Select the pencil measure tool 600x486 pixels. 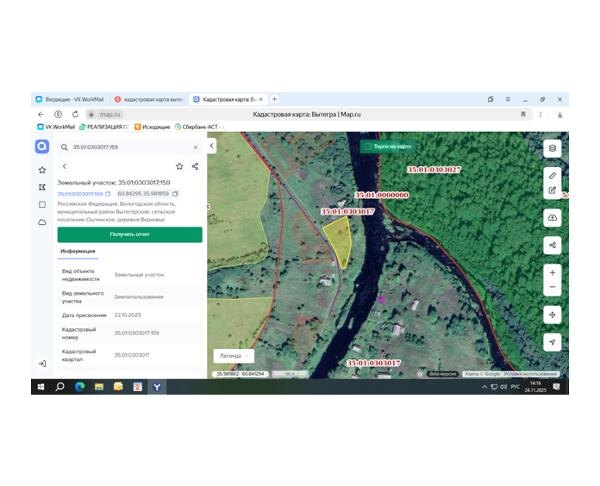pyautogui.click(x=552, y=176)
